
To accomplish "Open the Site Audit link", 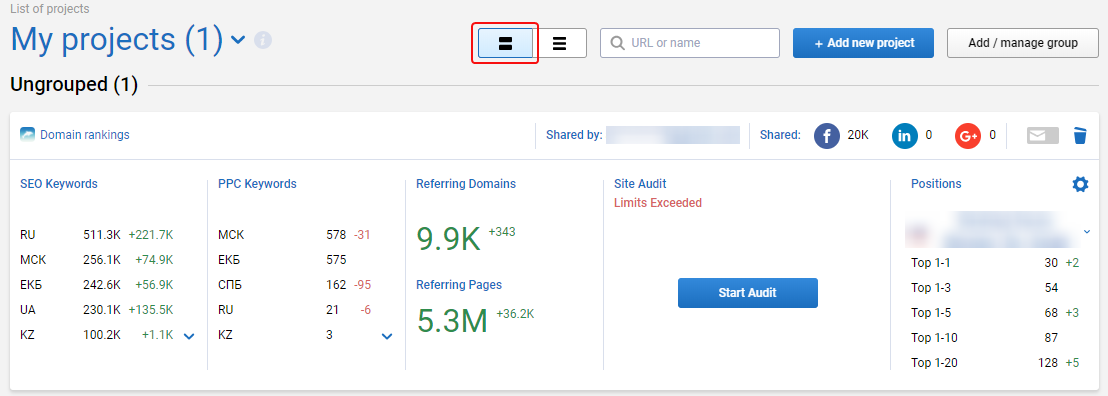I will [x=640, y=184].
